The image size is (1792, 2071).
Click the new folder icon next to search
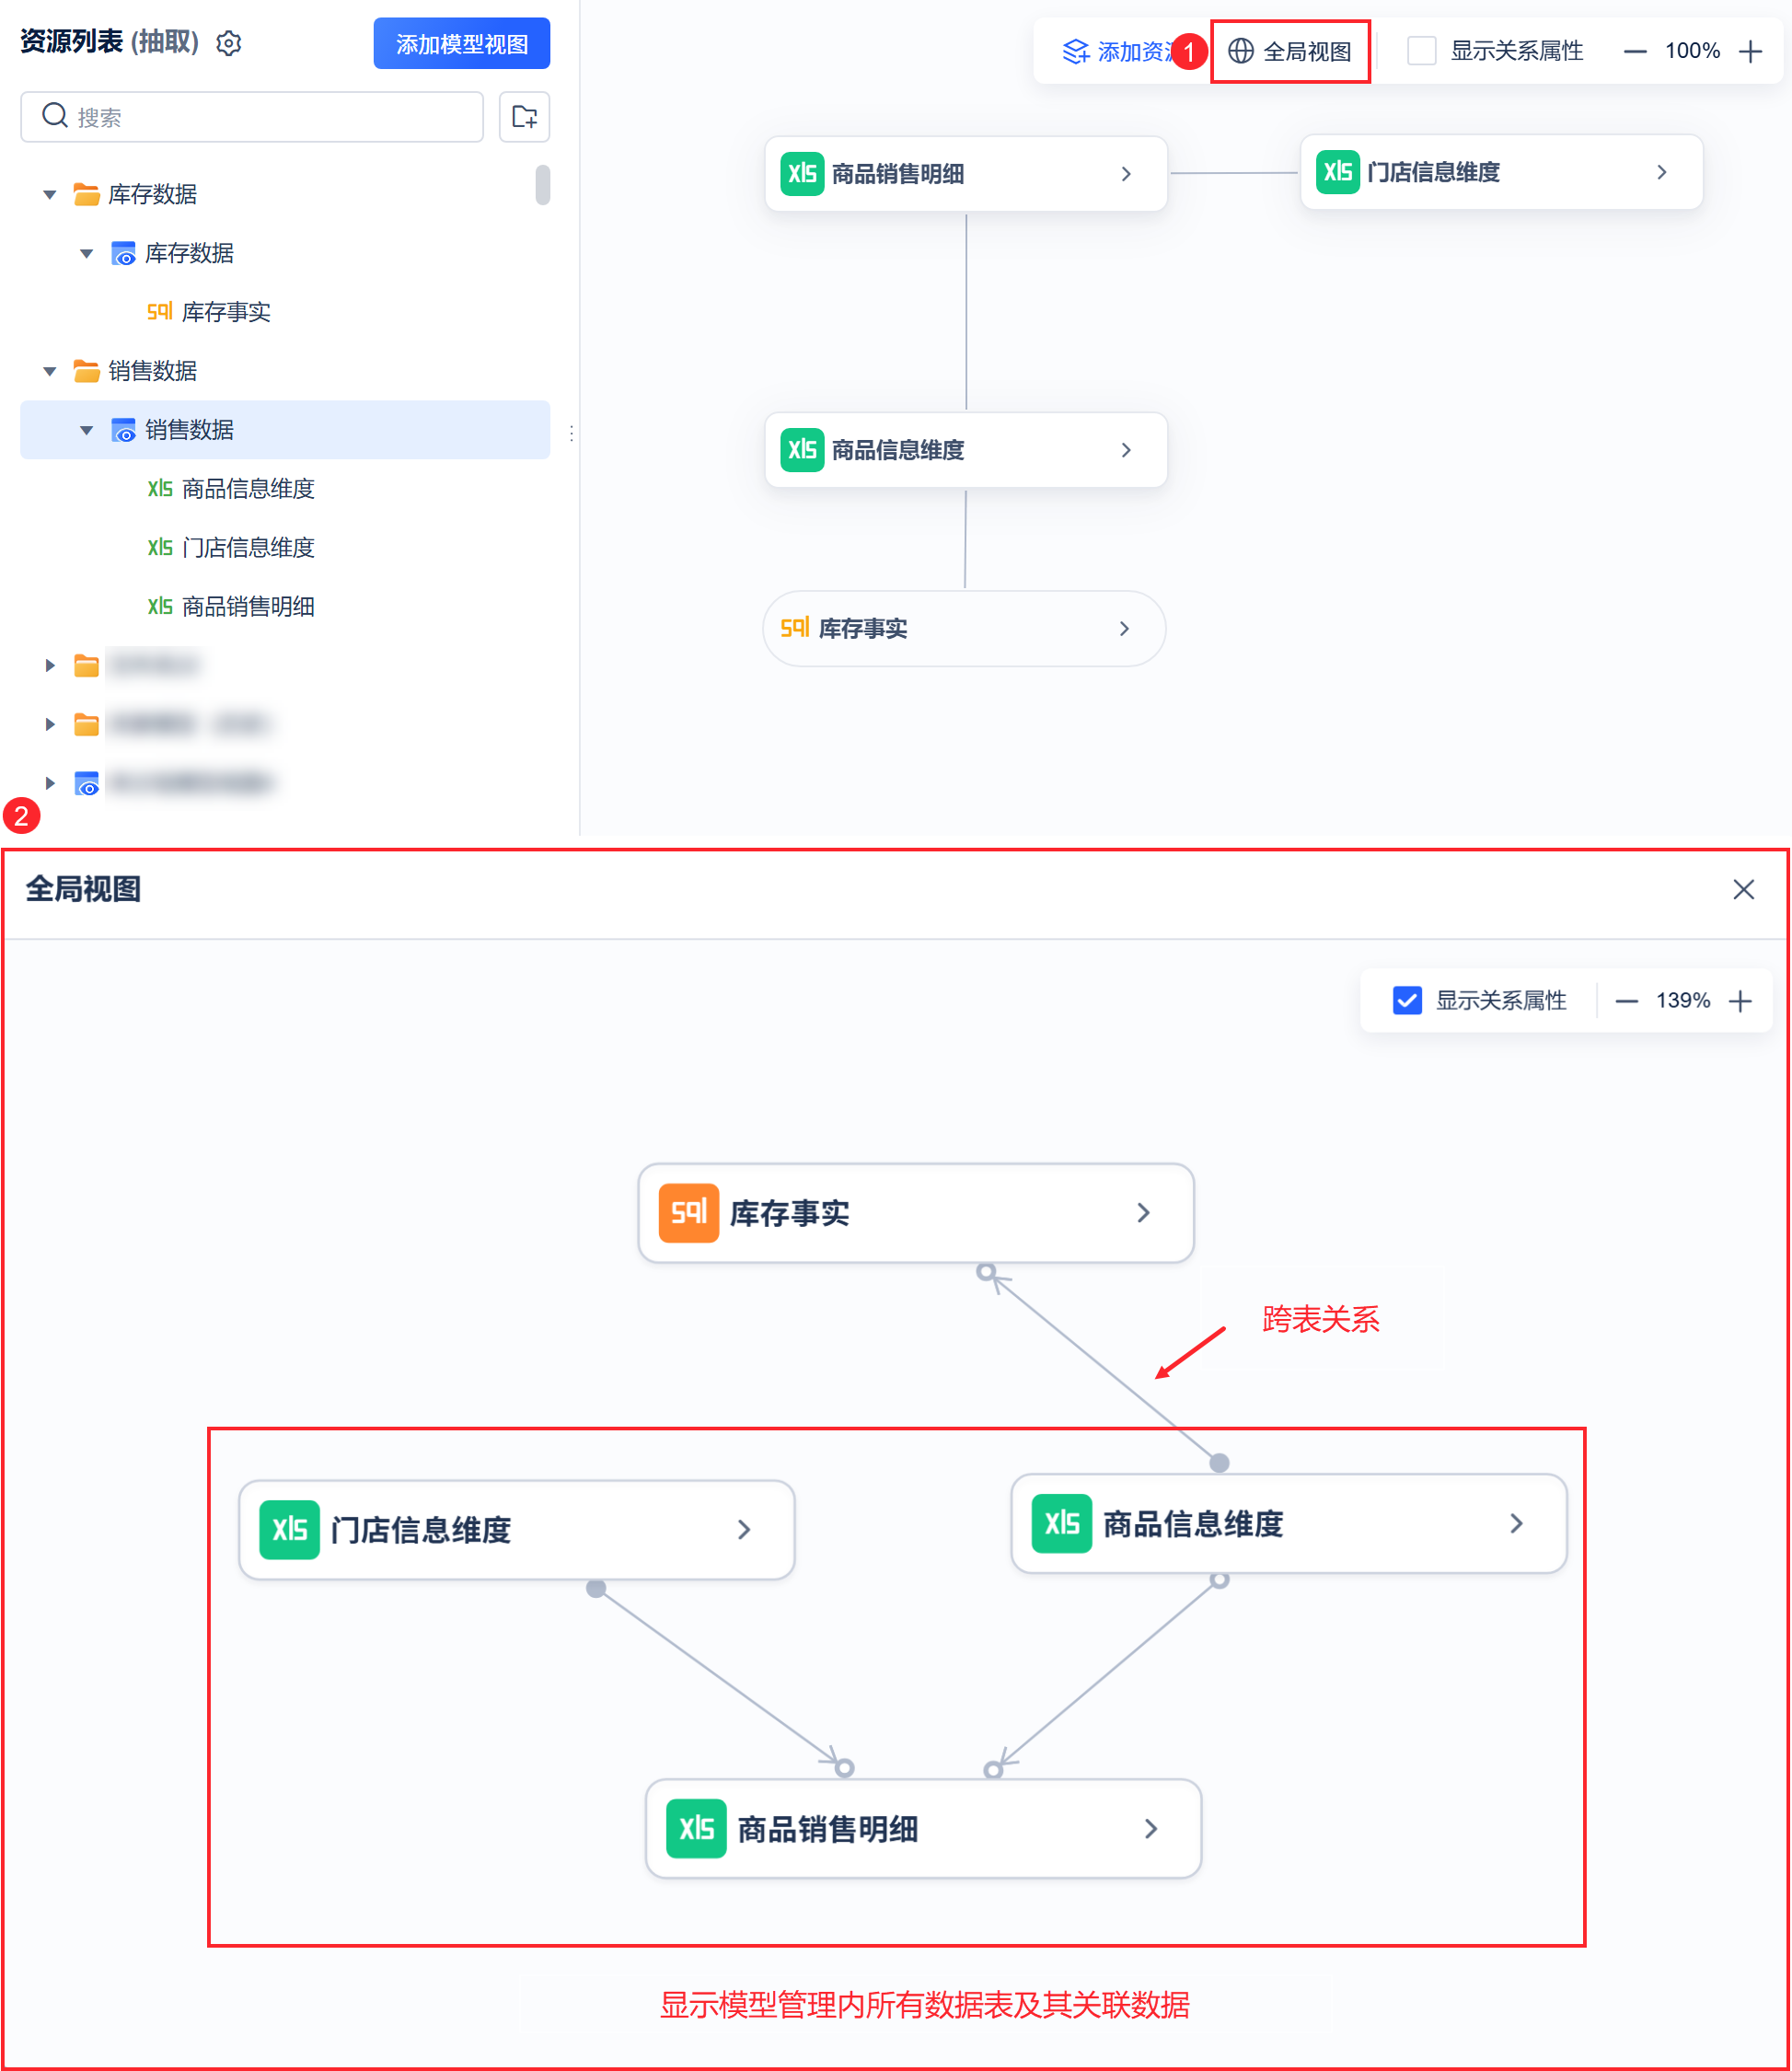click(x=524, y=117)
